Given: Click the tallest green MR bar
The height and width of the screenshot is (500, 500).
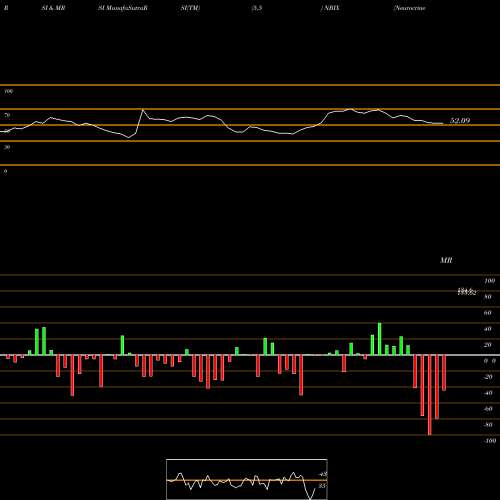Looking at the screenshot, I should (379, 339).
